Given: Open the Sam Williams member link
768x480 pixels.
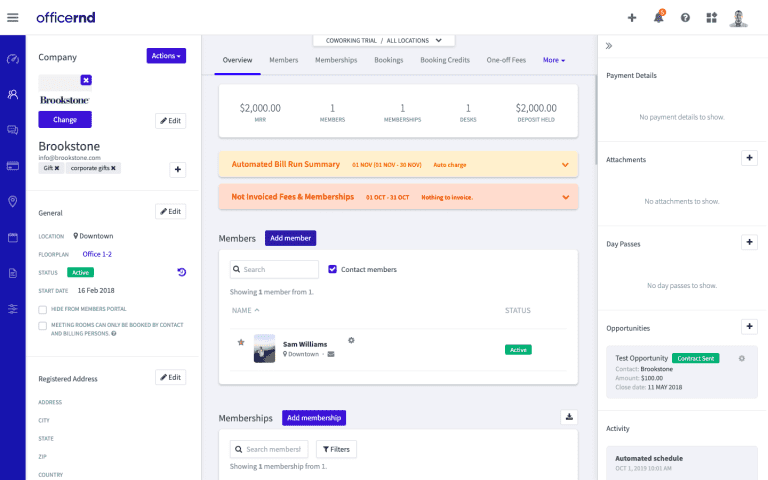Looking at the screenshot, I should point(305,344).
